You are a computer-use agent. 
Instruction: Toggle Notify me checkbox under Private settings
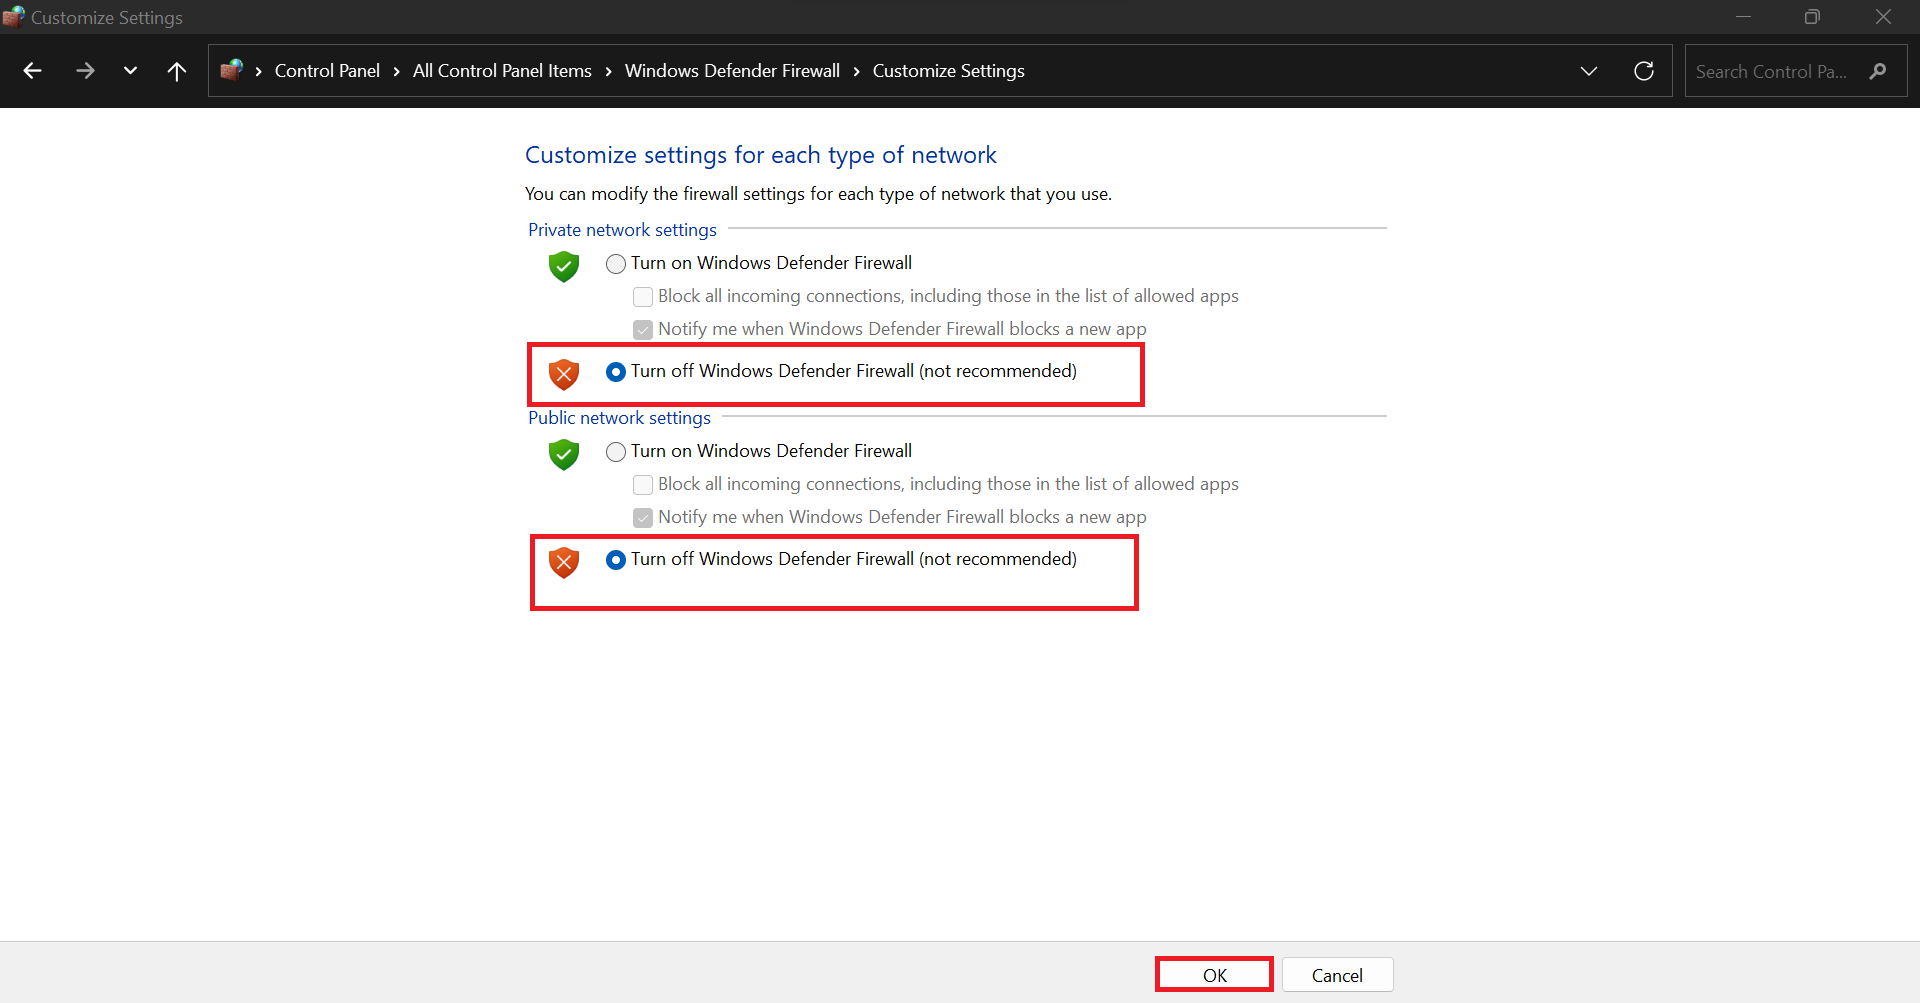pyautogui.click(x=643, y=329)
